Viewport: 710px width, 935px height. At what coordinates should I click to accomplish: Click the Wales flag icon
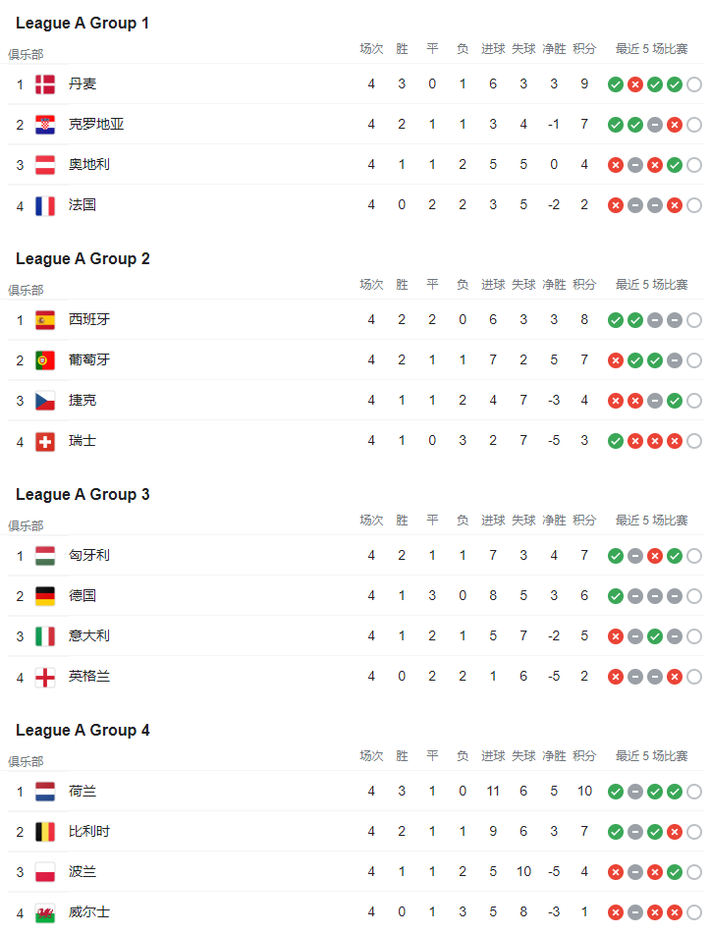pyautogui.click(x=45, y=913)
